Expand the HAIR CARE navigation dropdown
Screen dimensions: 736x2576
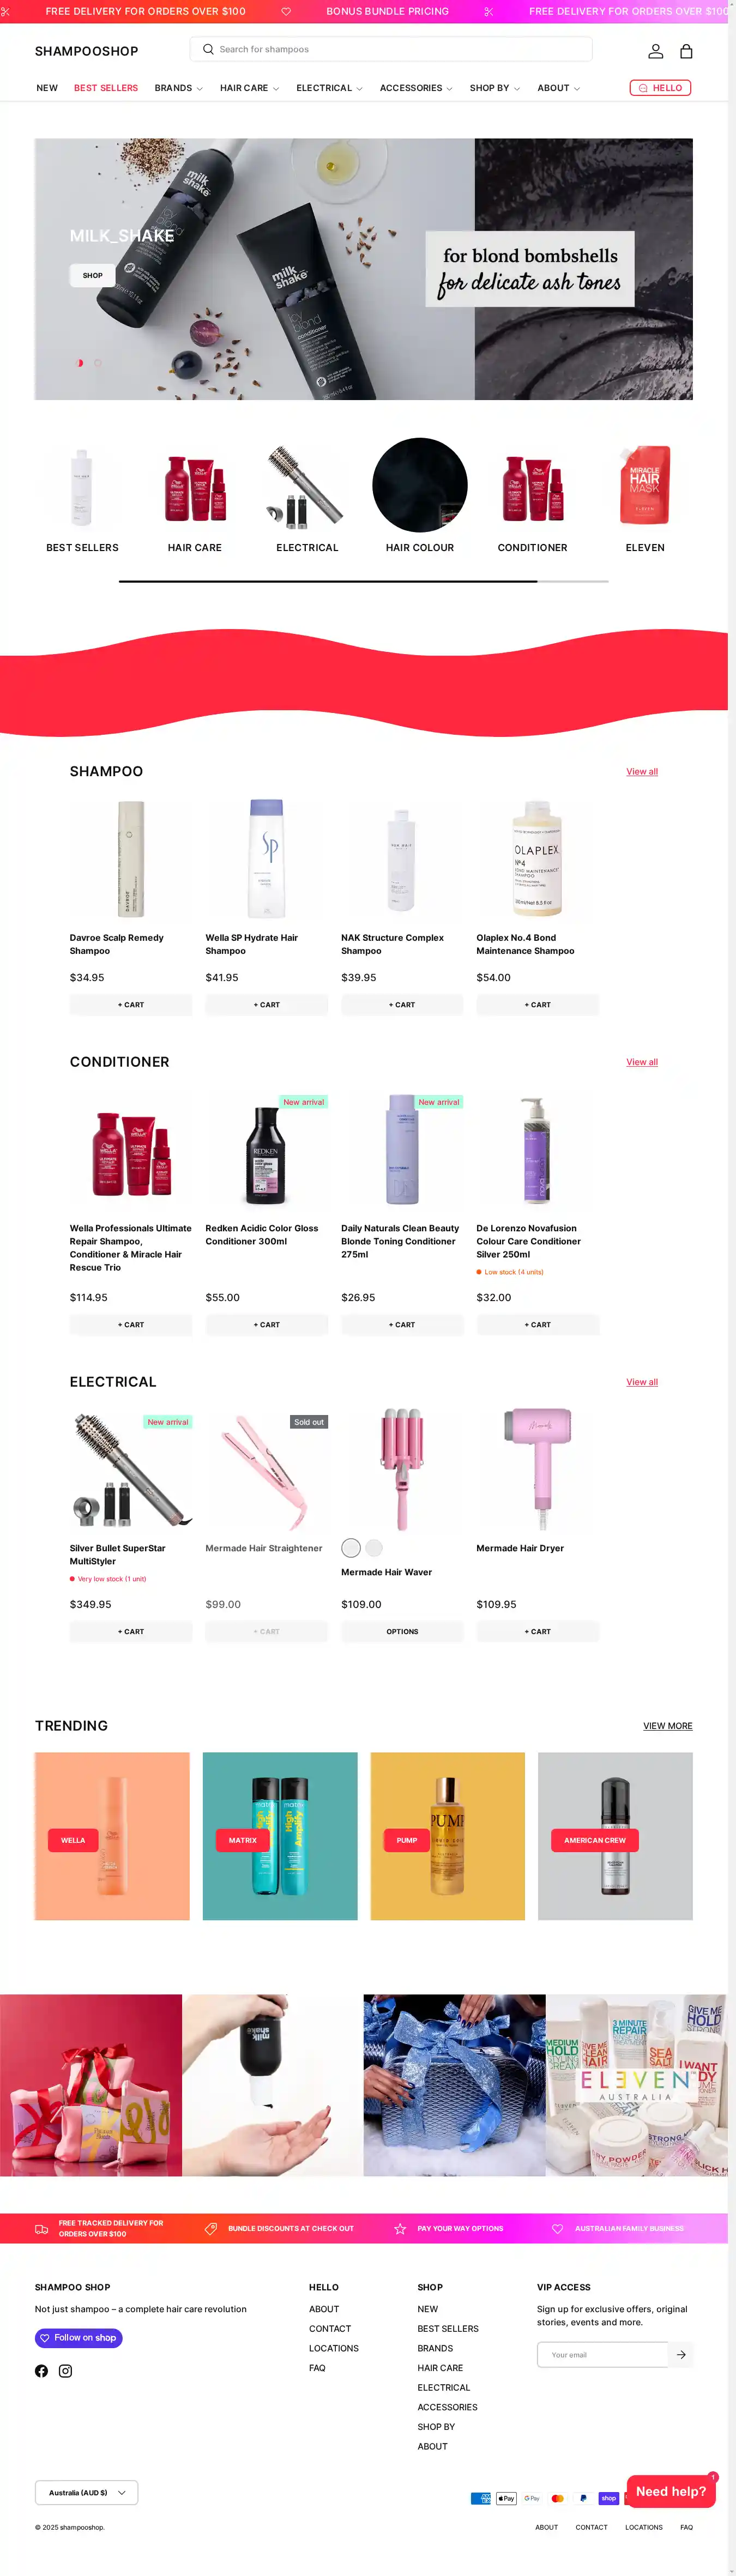click(250, 88)
